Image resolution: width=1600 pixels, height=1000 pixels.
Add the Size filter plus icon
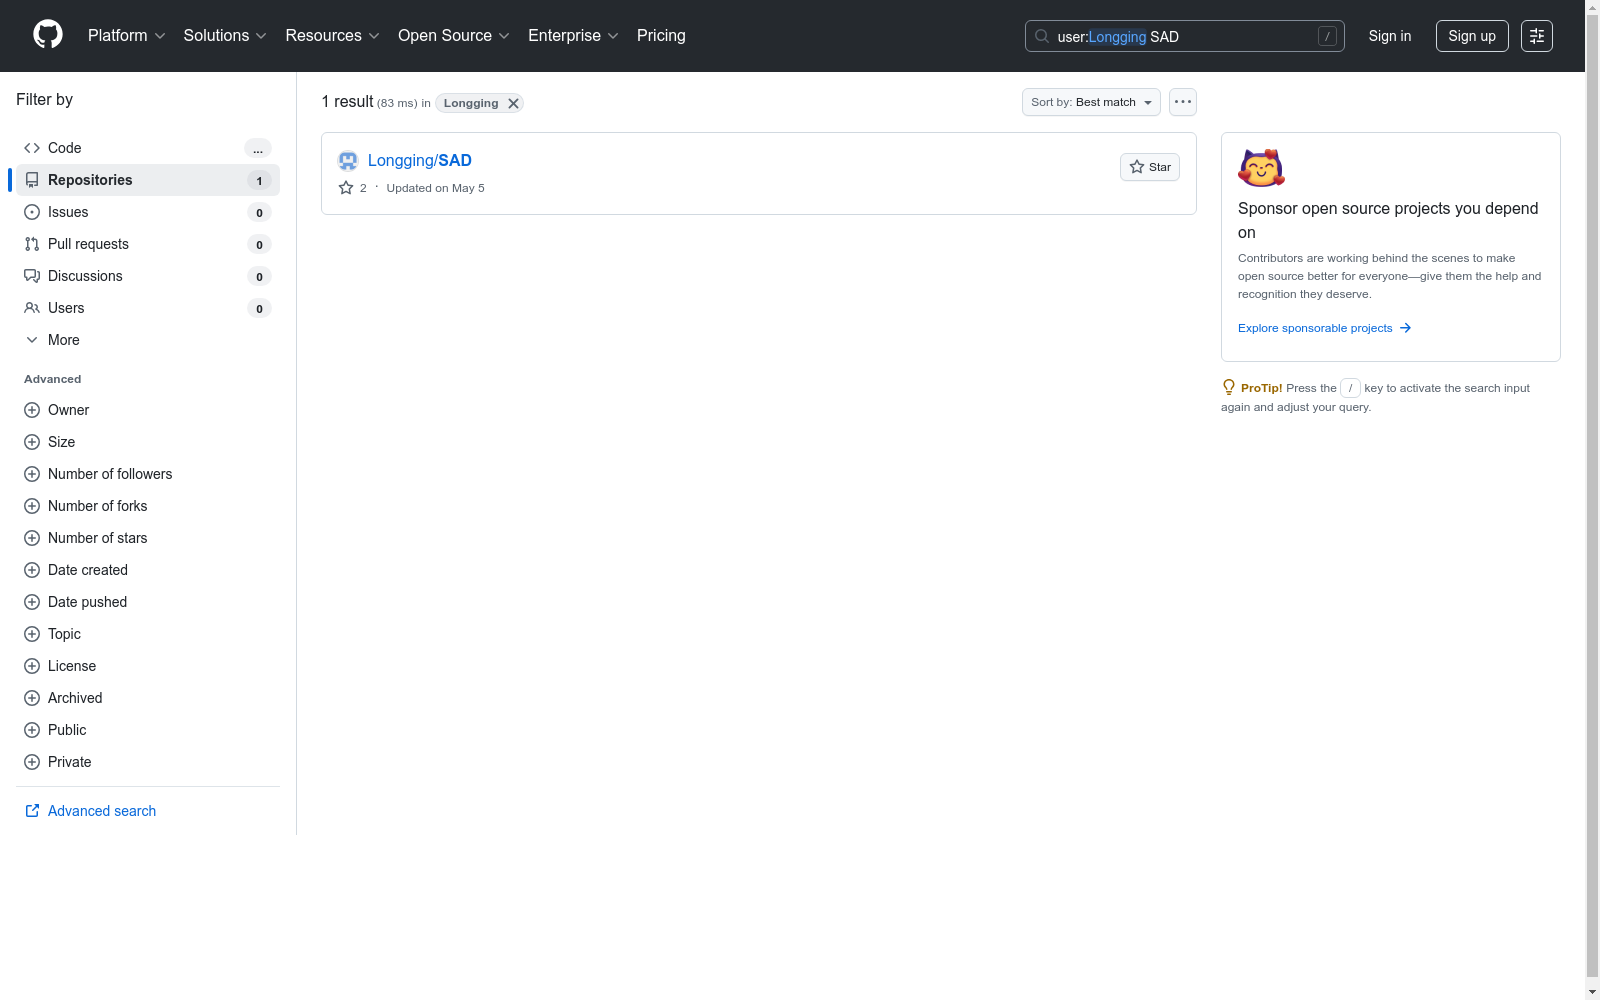pos(32,442)
